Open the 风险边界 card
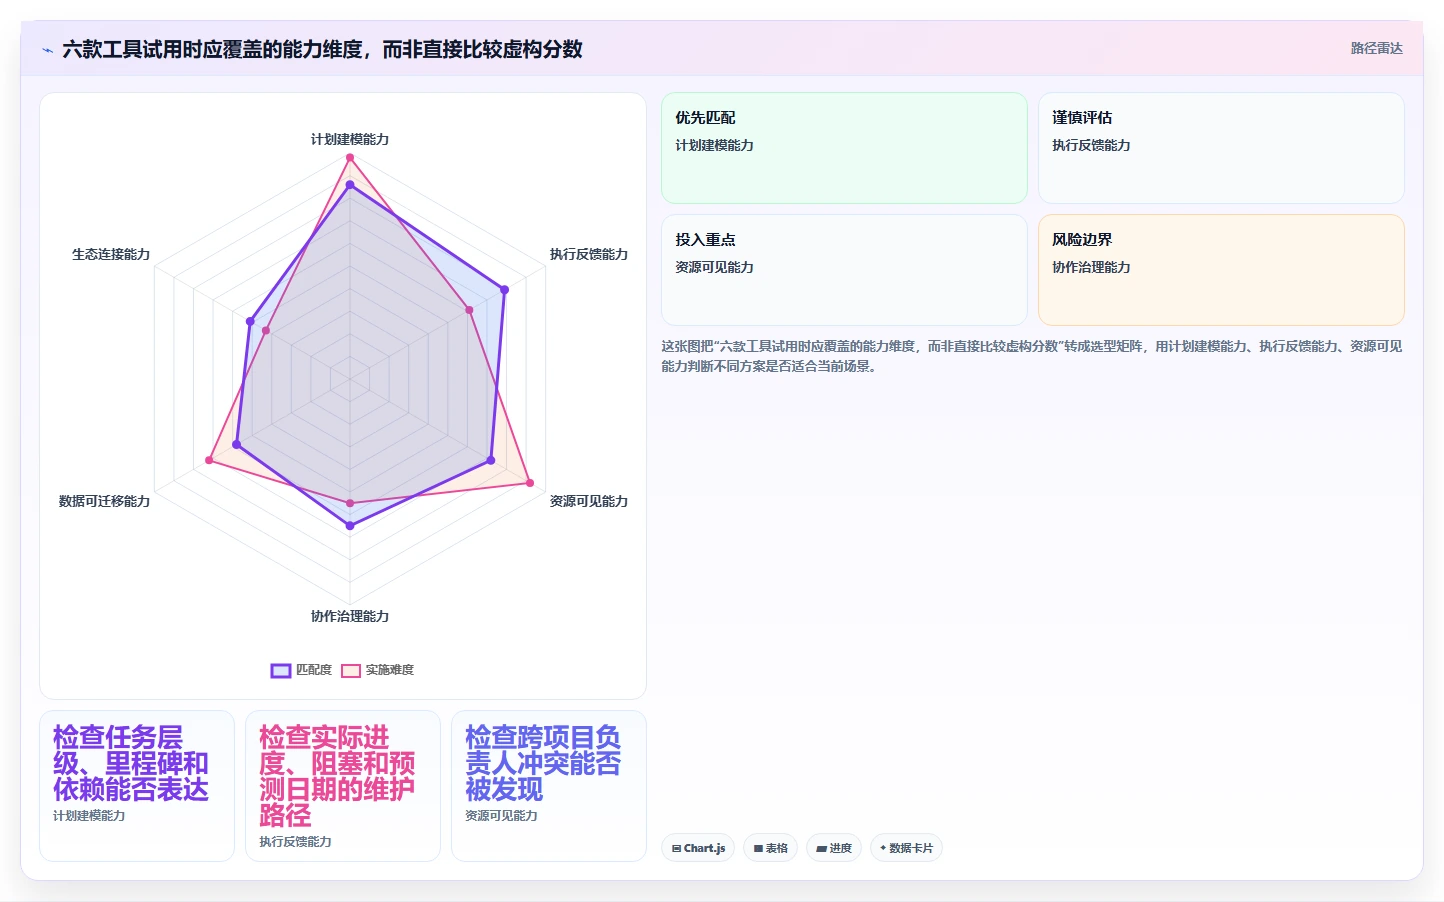Screen dimensions: 1444x902 pos(1221,270)
